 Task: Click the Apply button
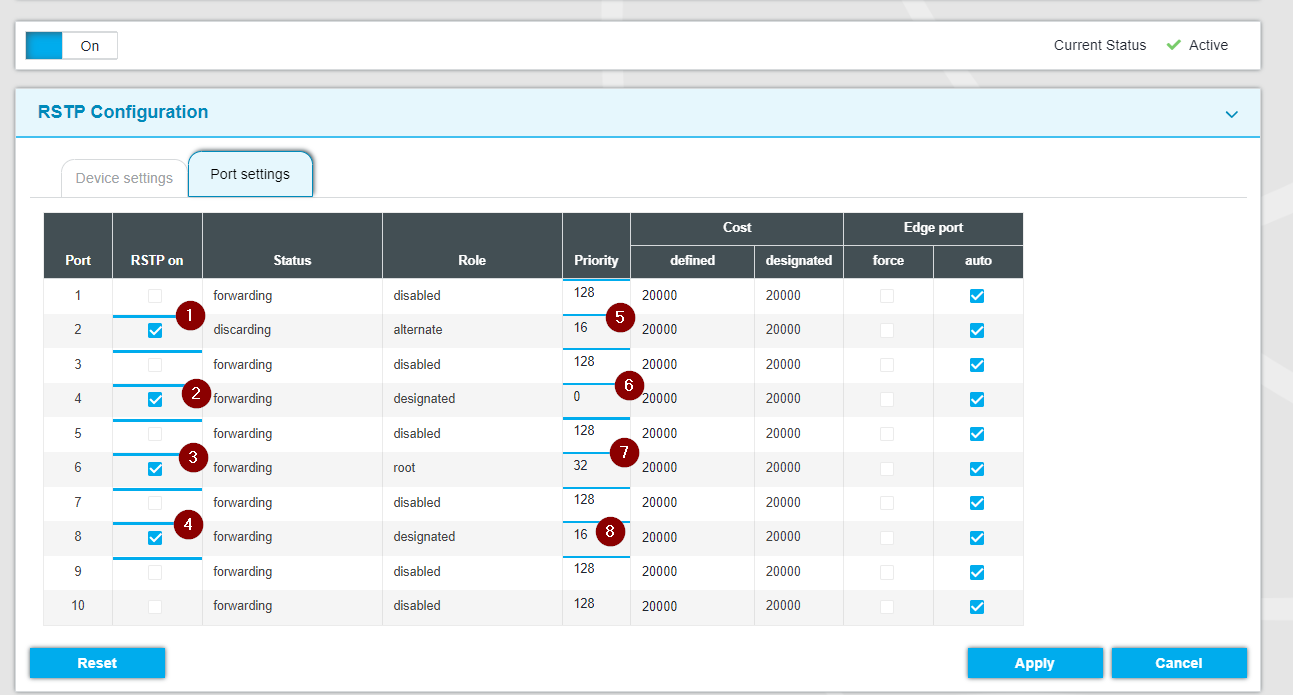pyautogui.click(x=1035, y=663)
